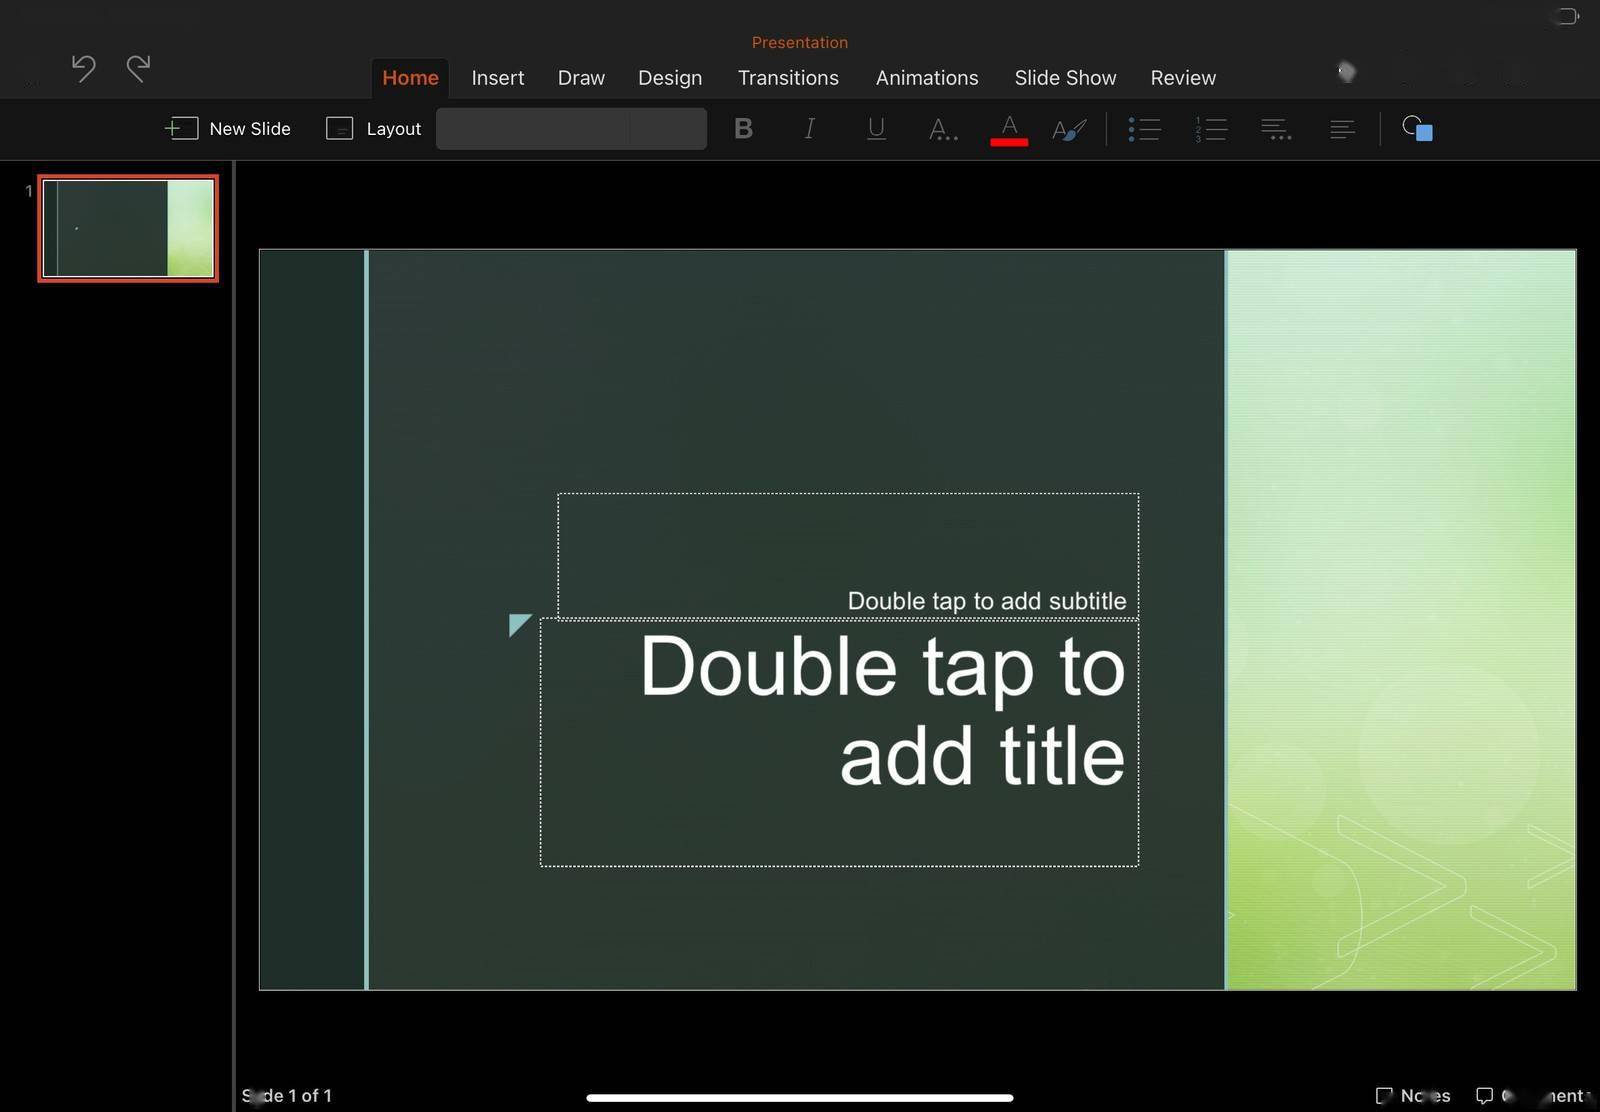Select slide 1 thumbnail
The width and height of the screenshot is (1600, 1112).
coord(128,228)
